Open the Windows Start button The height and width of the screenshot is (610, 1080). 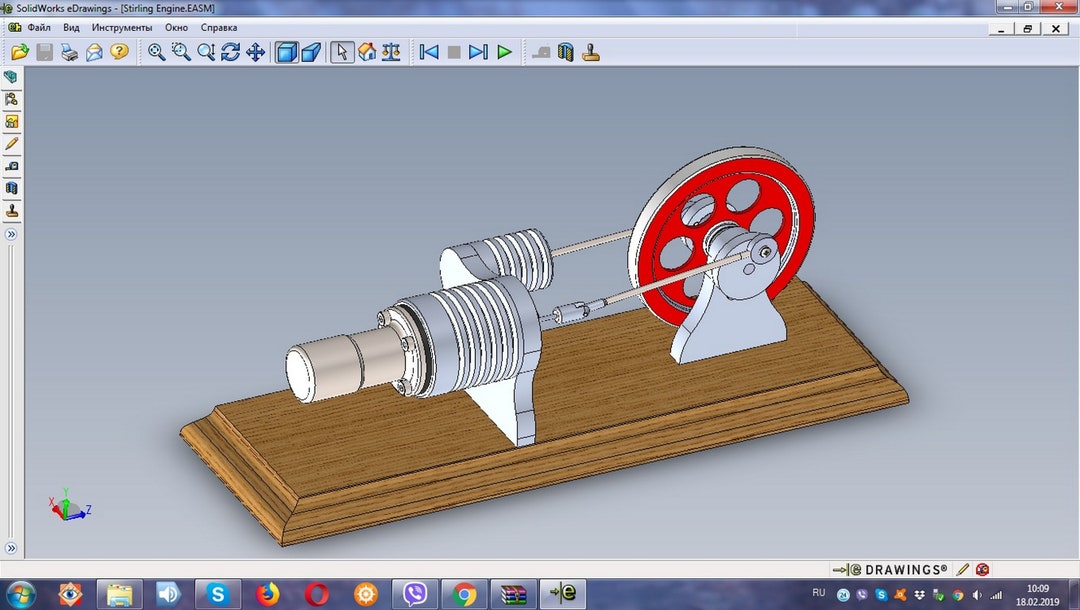pos(20,593)
